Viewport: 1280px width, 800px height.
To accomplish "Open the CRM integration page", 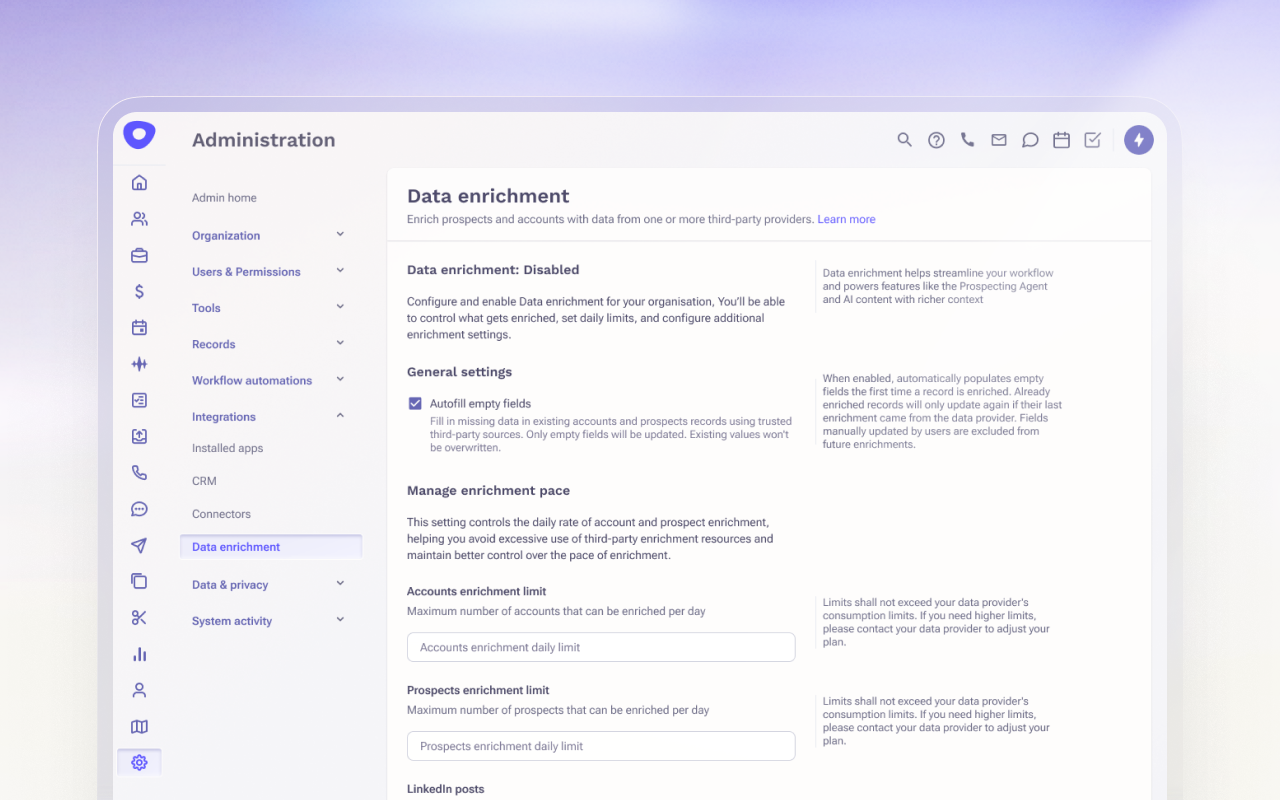I will (x=204, y=481).
